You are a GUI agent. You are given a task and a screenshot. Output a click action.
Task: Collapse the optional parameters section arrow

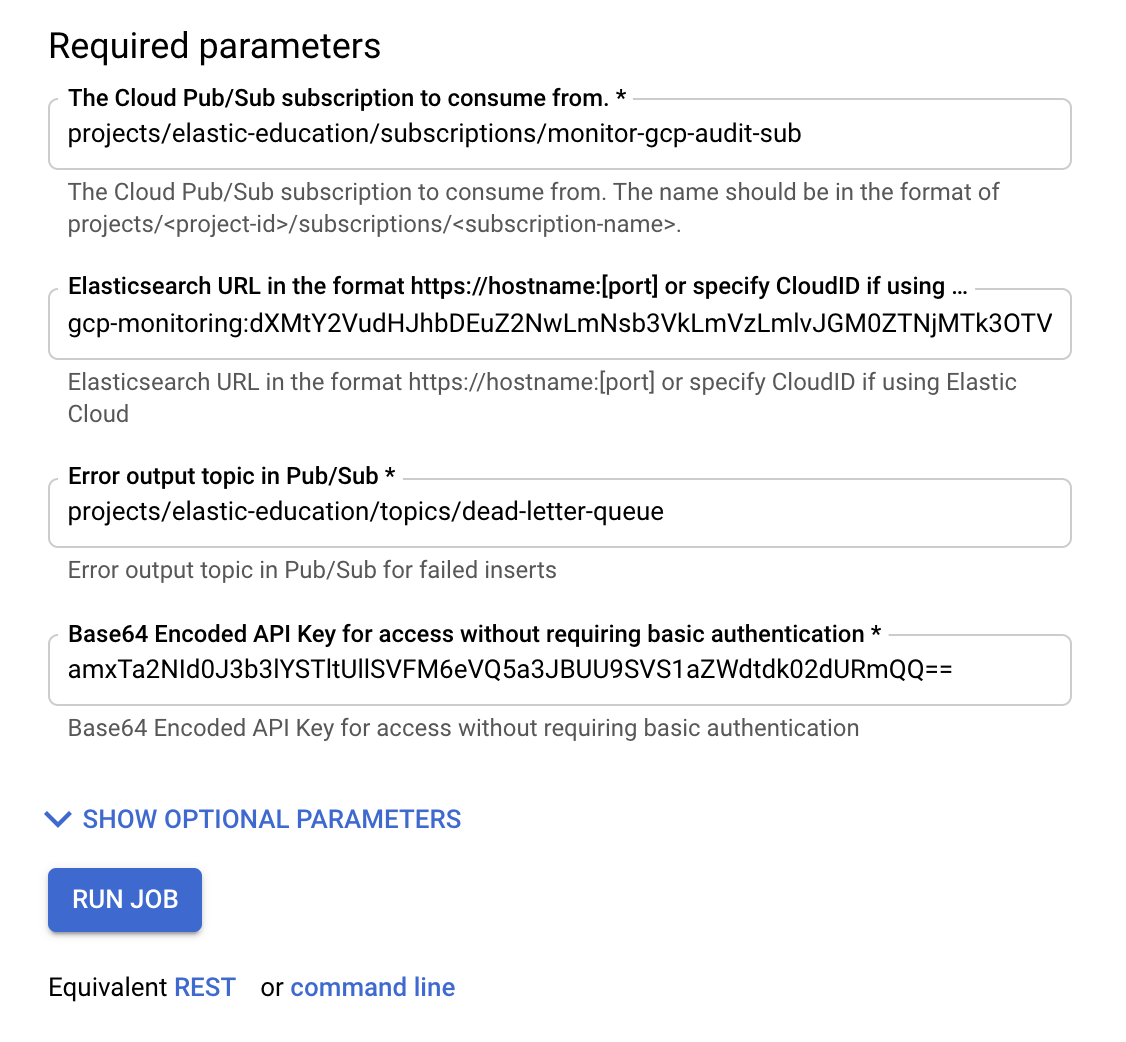point(57,819)
